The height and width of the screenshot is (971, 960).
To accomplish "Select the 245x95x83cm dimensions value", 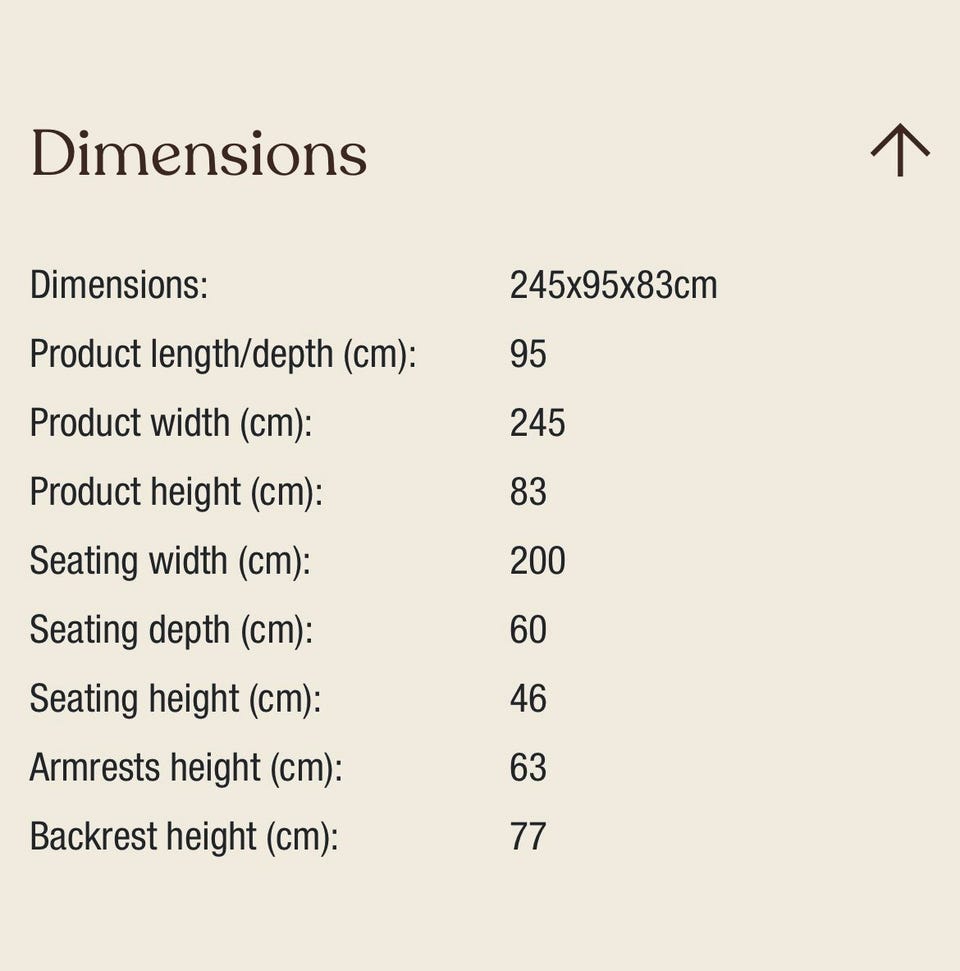I will tap(613, 285).
